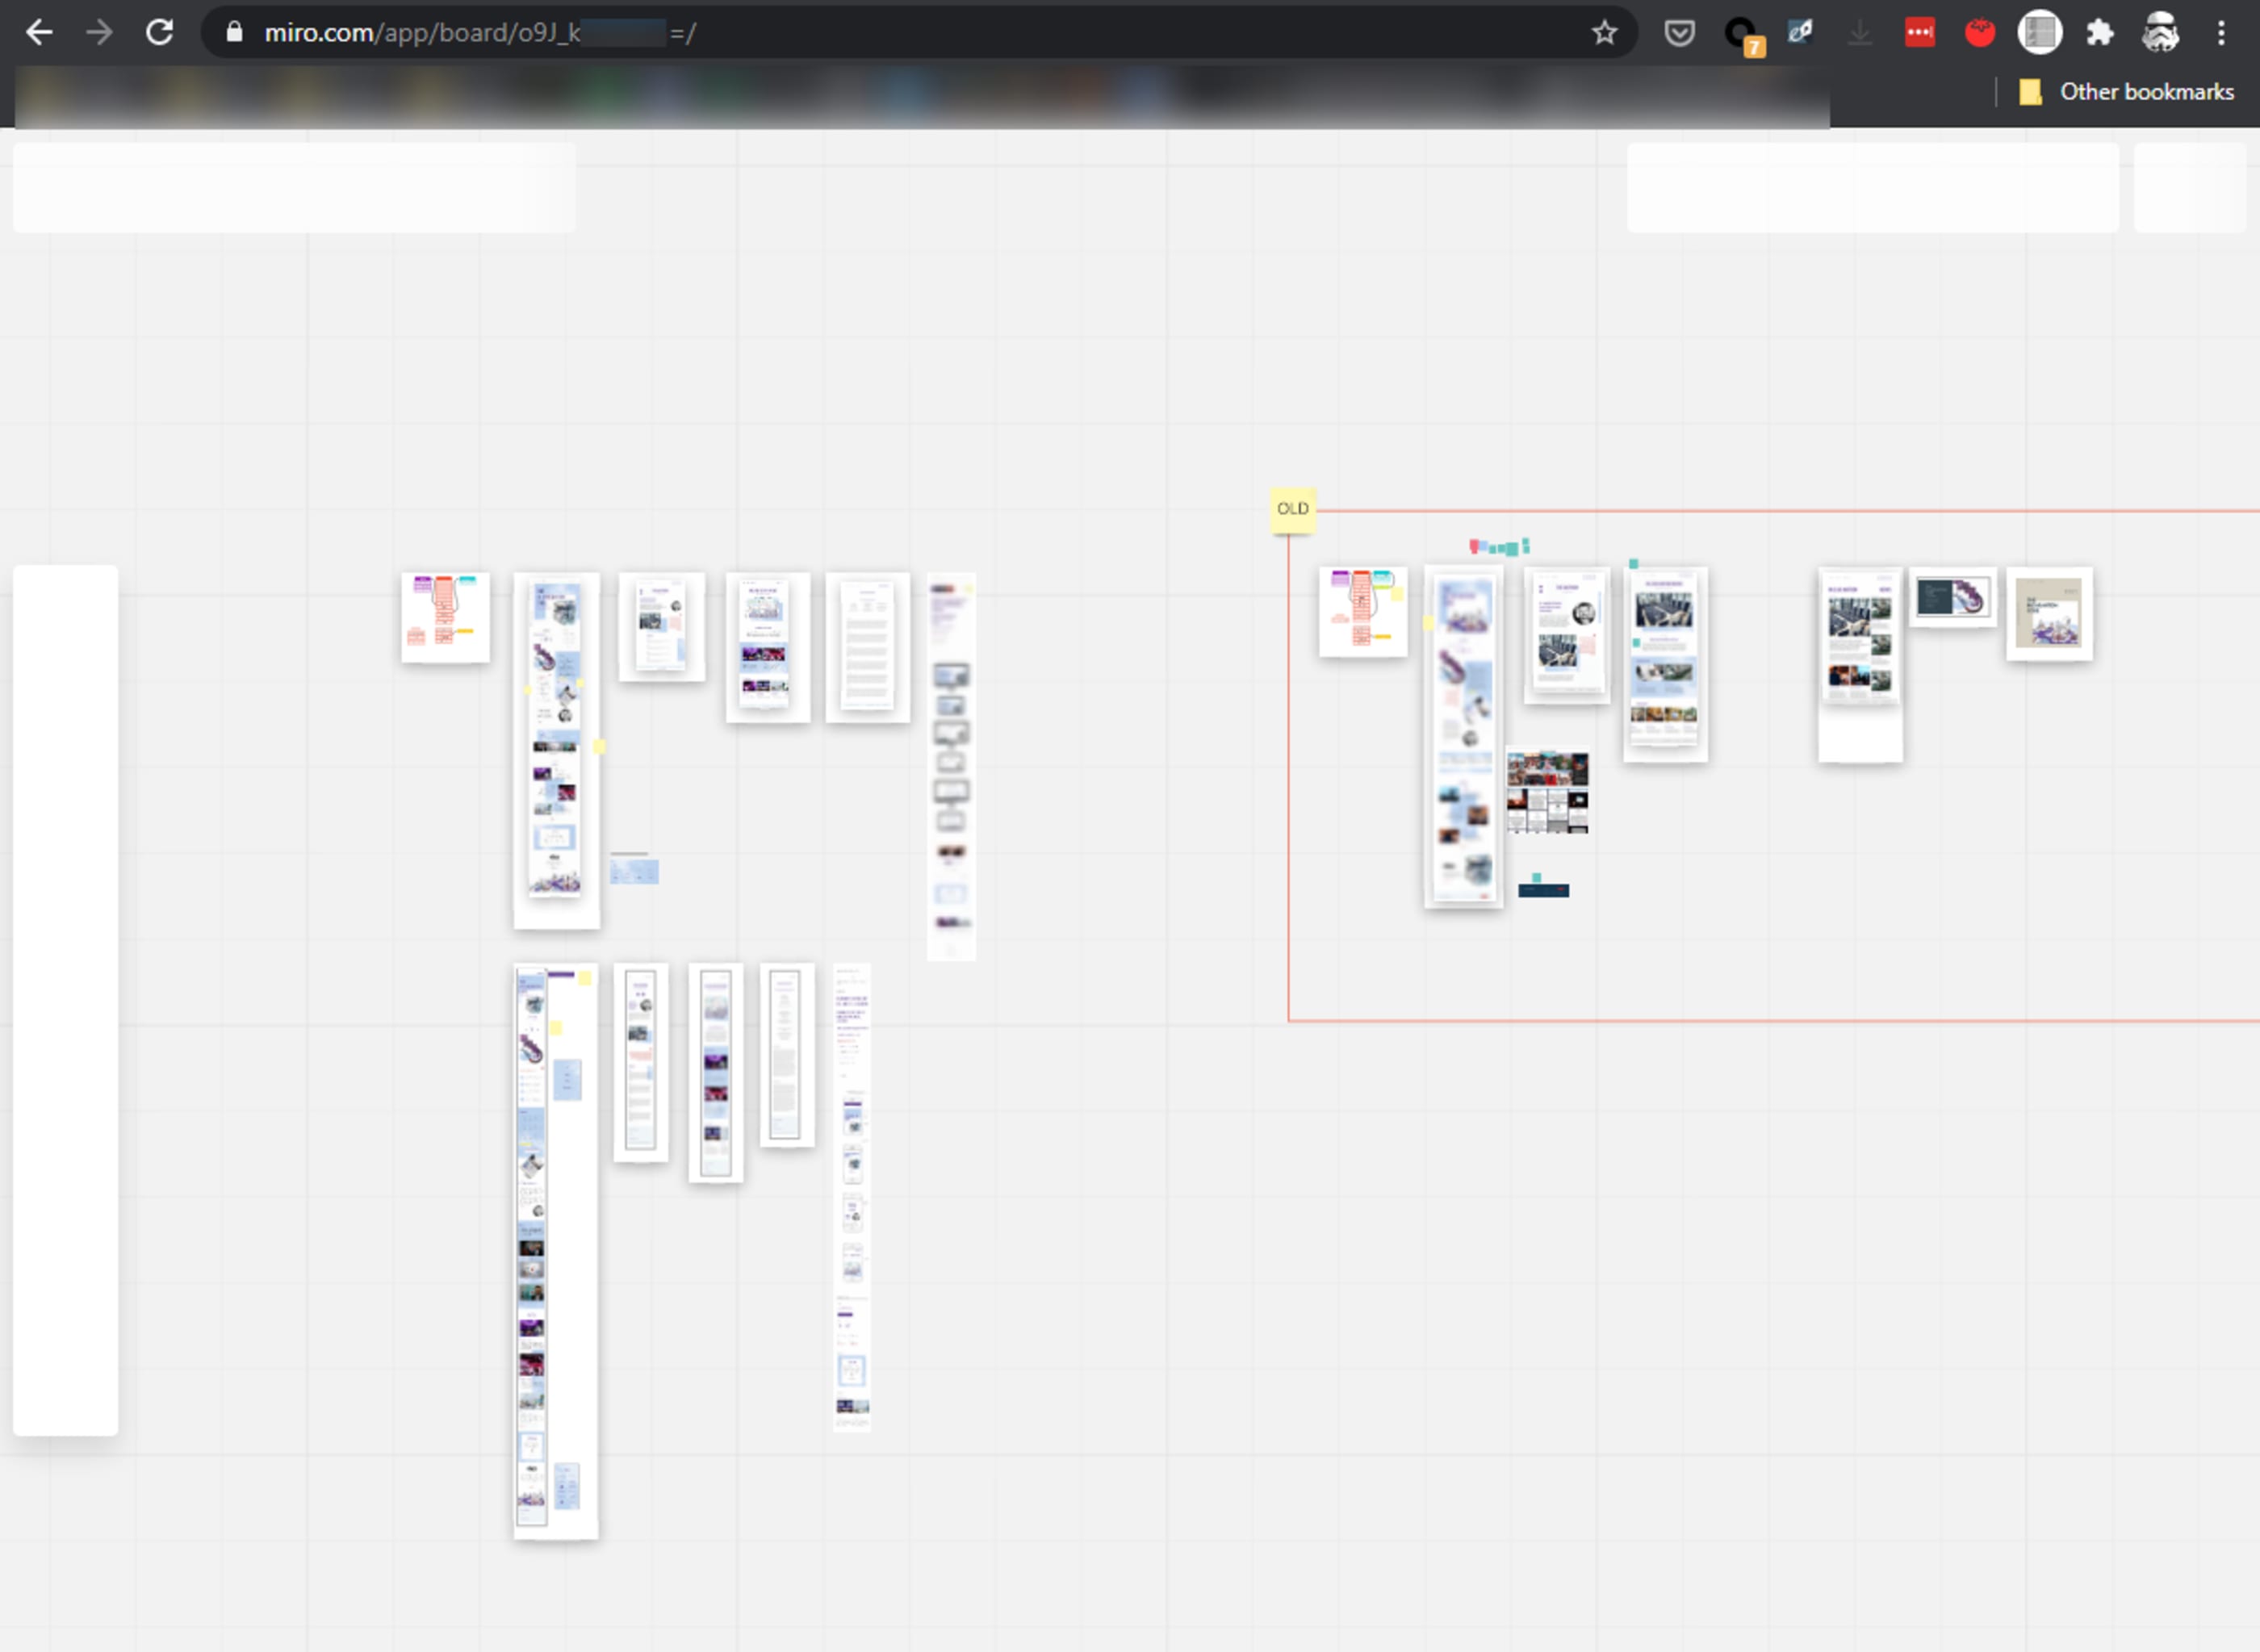Click the beige poster thumbnail in OLD frame
The width and height of the screenshot is (2260, 1652).
coord(2048,613)
